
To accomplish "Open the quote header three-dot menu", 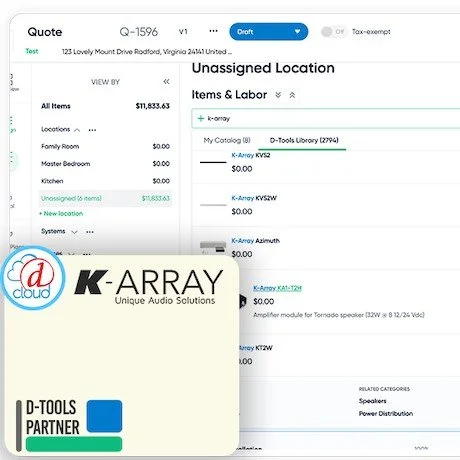I will coord(213,31).
